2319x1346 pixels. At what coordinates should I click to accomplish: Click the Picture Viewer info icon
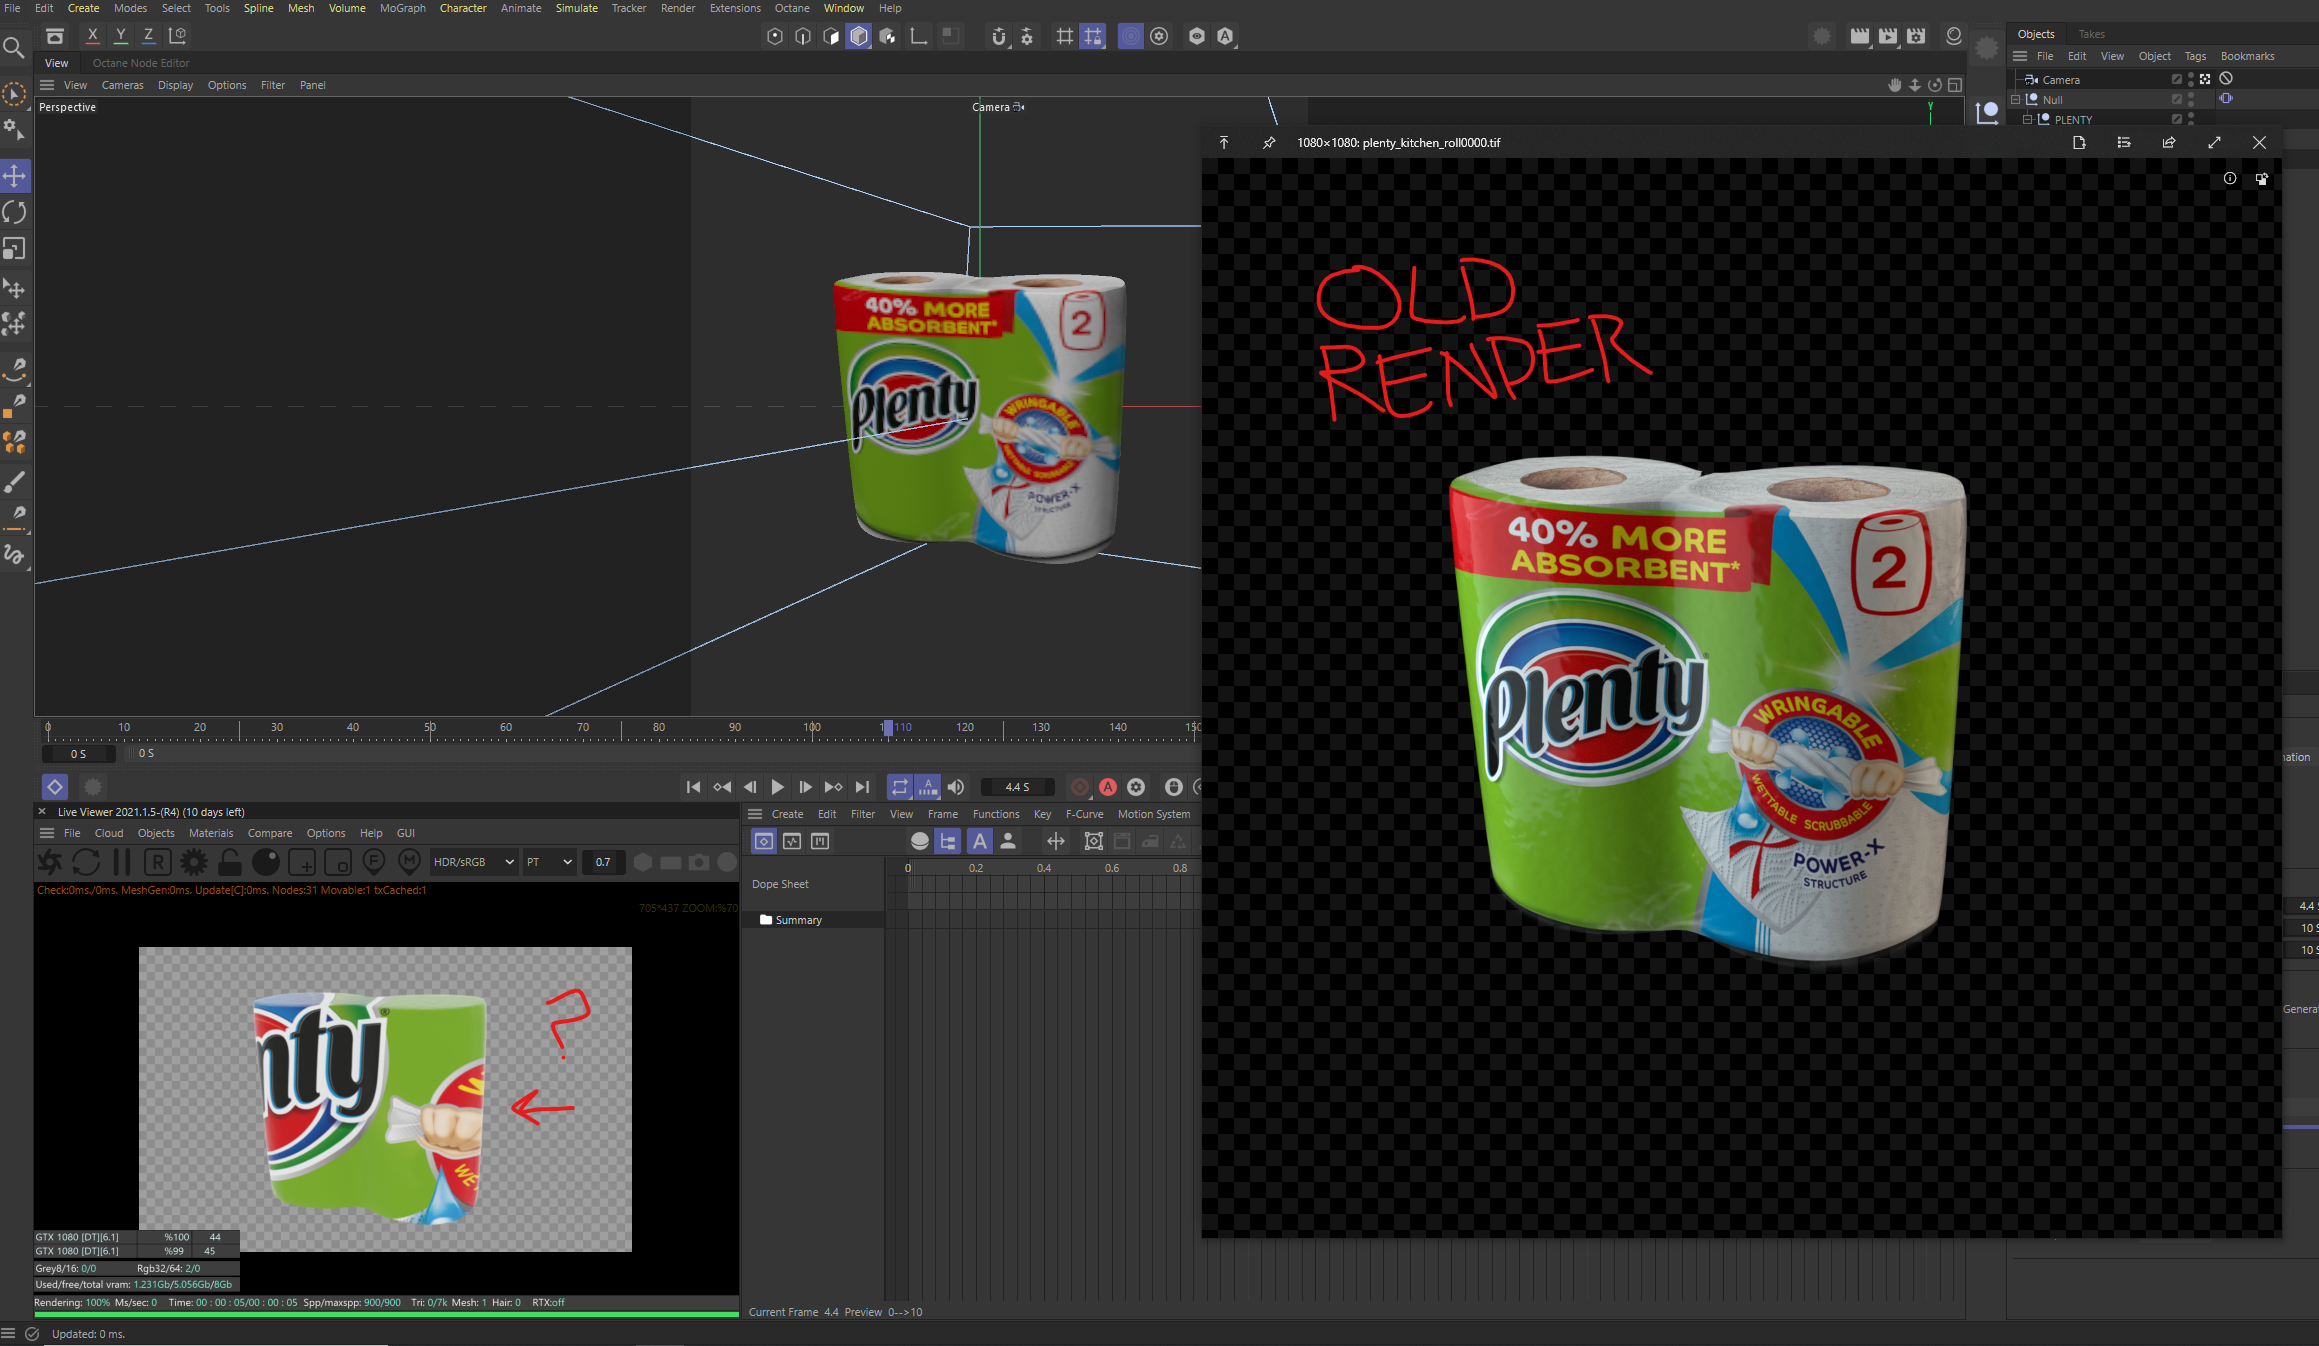click(2230, 179)
